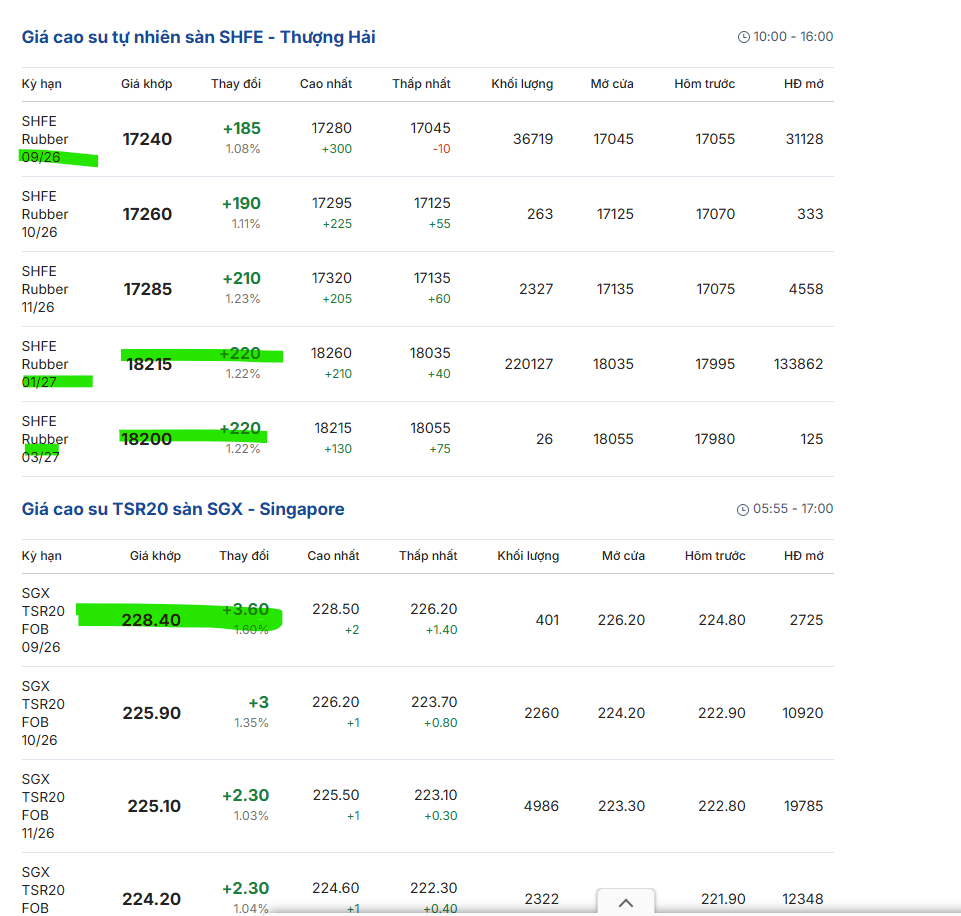The width and height of the screenshot is (961, 916).
Task: Select SGX TSR20 FOB 11/26 row label
Action: pyautogui.click(x=43, y=806)
